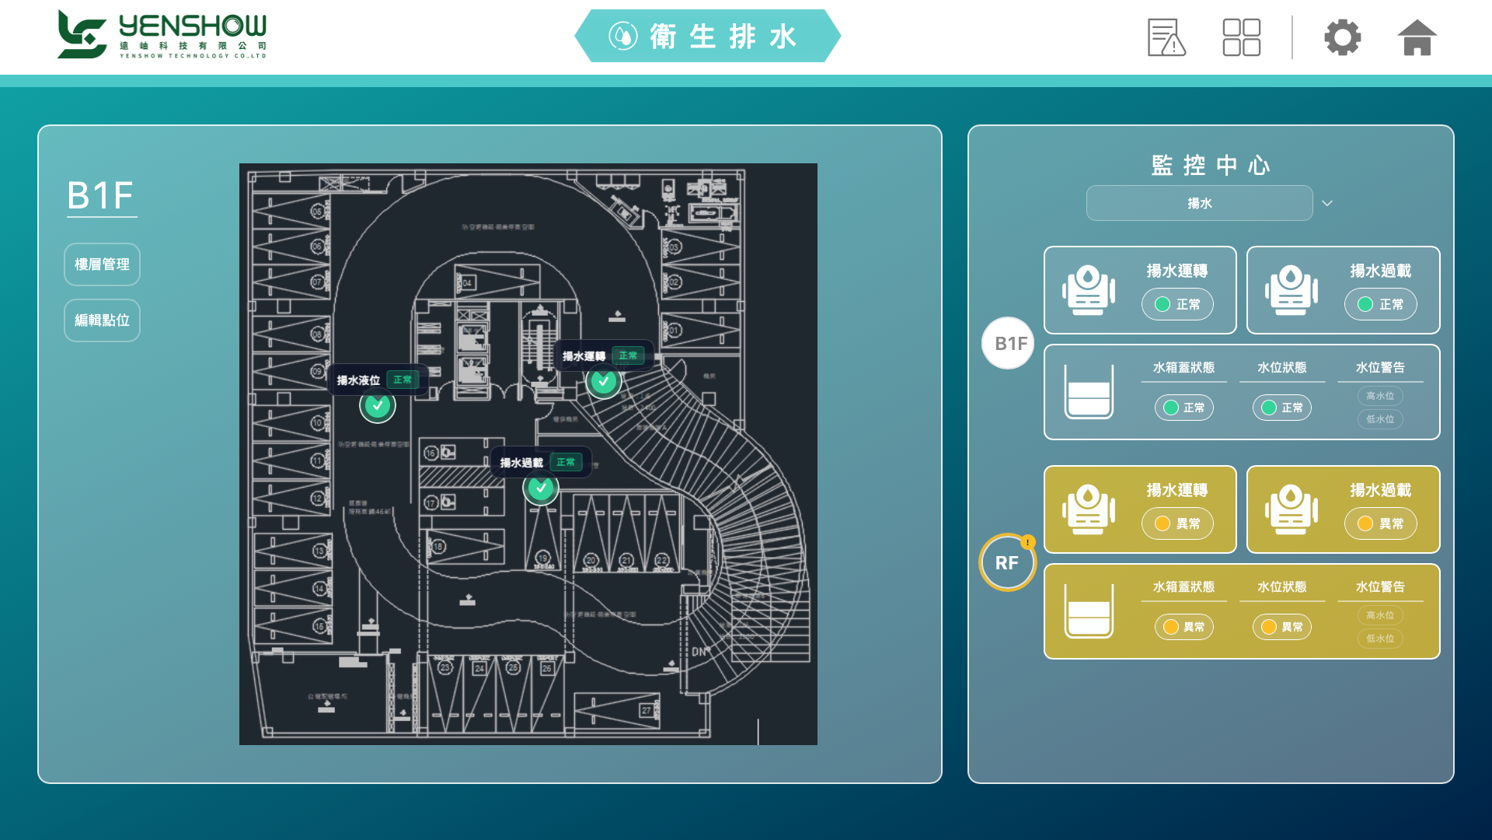Click RF 高水位 warning pill
The height and width of the screenshot is (840, 1492).
1380,615
